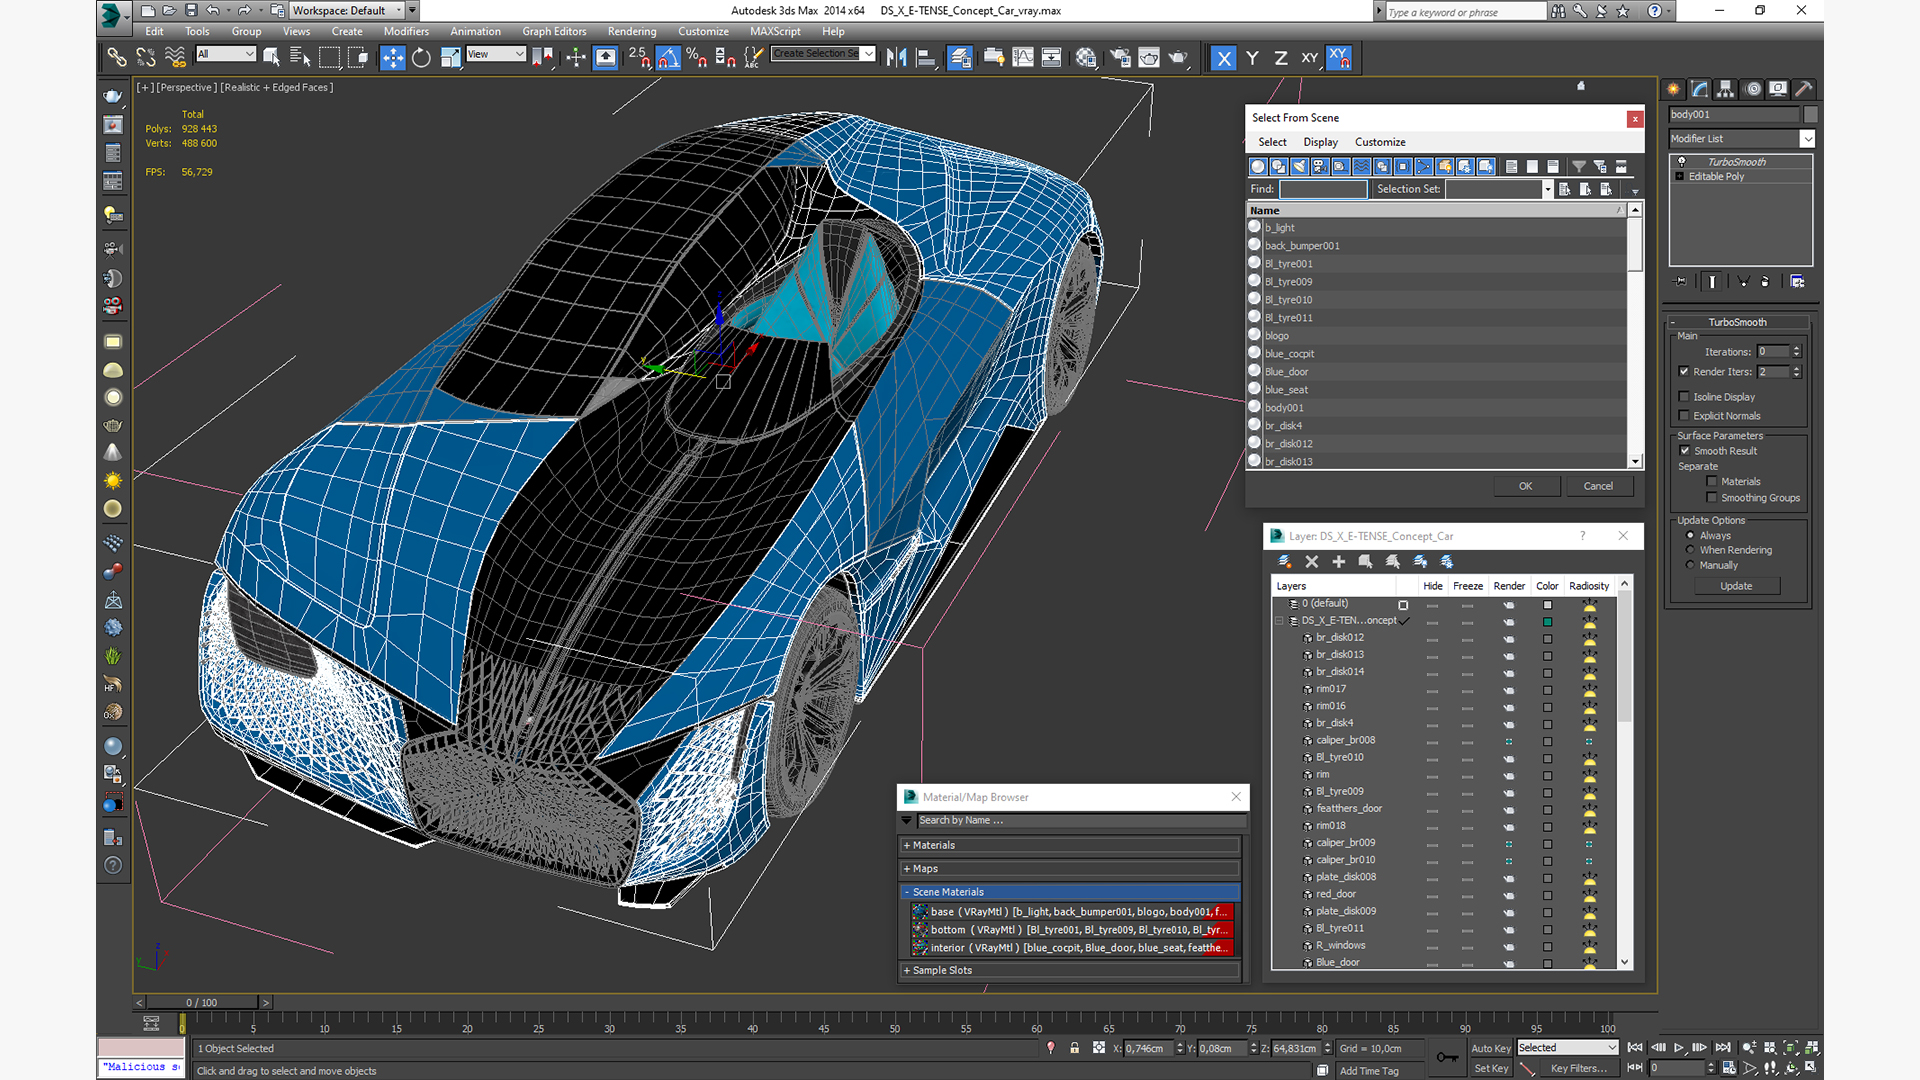Image resolution: width=1920 pixels, height=1080 pixels.
Task: Click the Bind to Space Warp icon
Action: [x=175, y=58]
